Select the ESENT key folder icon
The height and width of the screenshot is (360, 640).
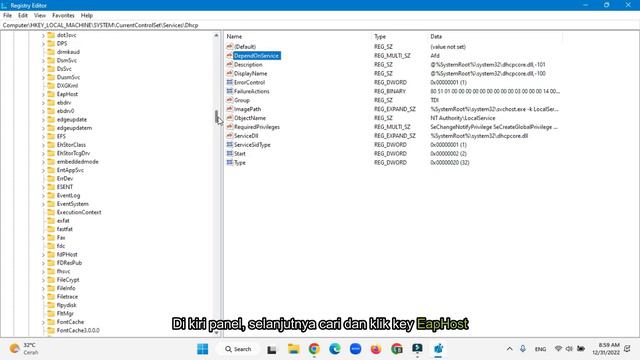pos(51,187)
